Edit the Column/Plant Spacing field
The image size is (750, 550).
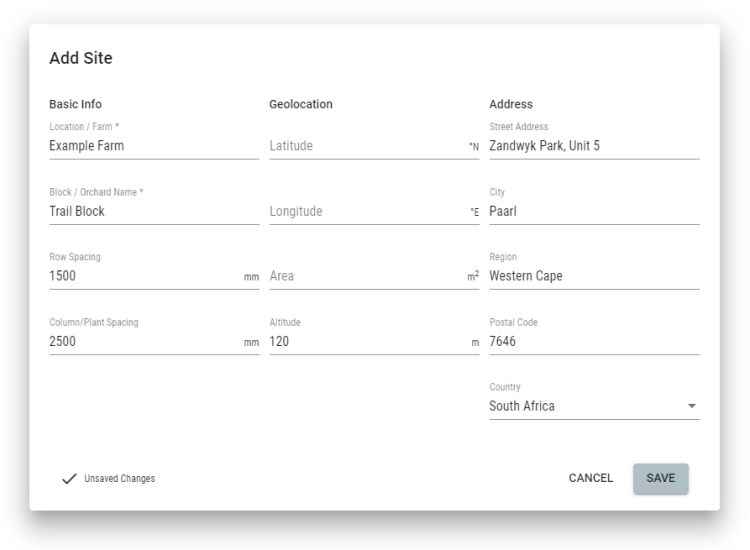point(143,341)
